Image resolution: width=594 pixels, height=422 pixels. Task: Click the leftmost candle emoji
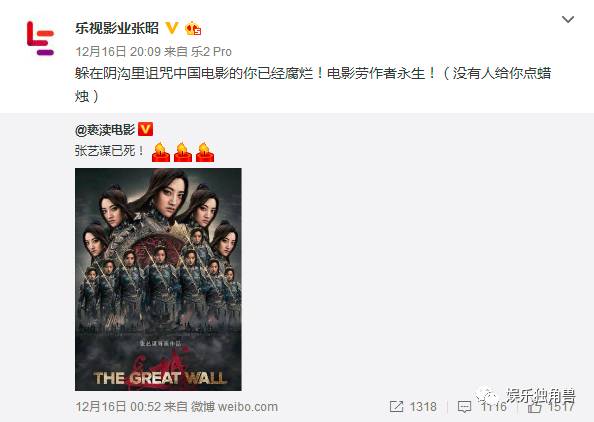161,152
